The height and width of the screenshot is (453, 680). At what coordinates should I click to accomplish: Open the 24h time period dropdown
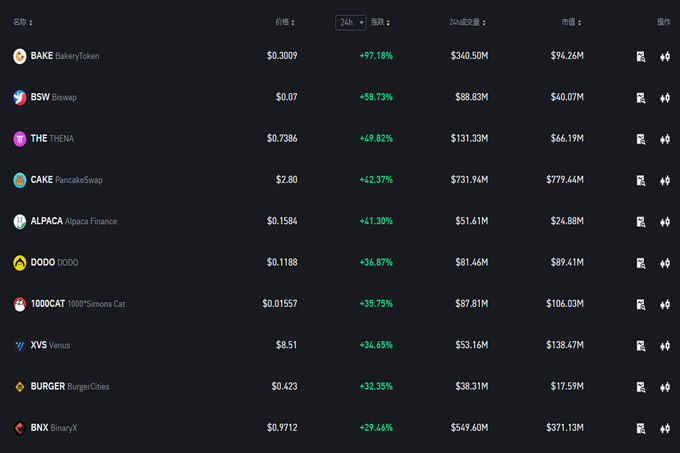350,22
